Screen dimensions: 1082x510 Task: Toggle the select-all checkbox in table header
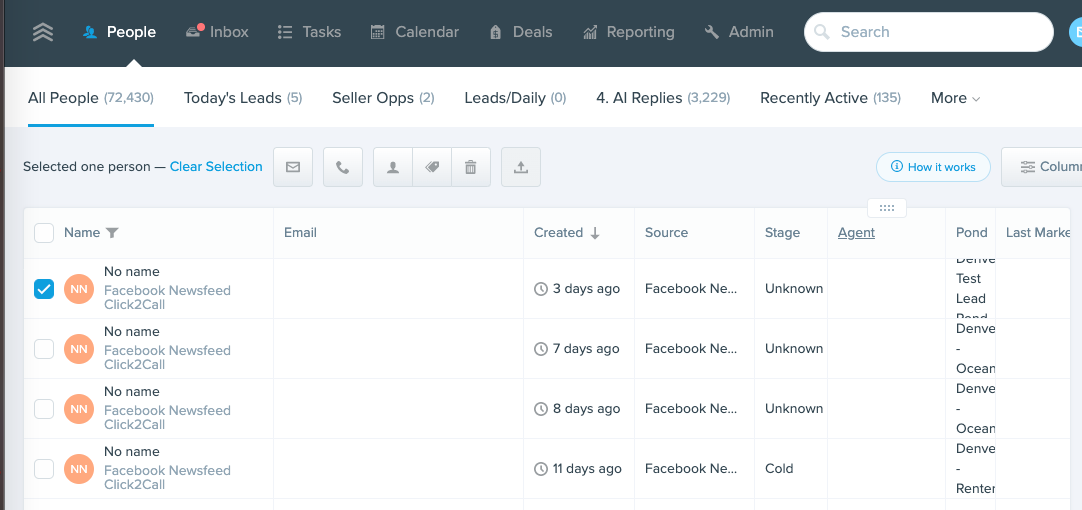pos(44,233)
